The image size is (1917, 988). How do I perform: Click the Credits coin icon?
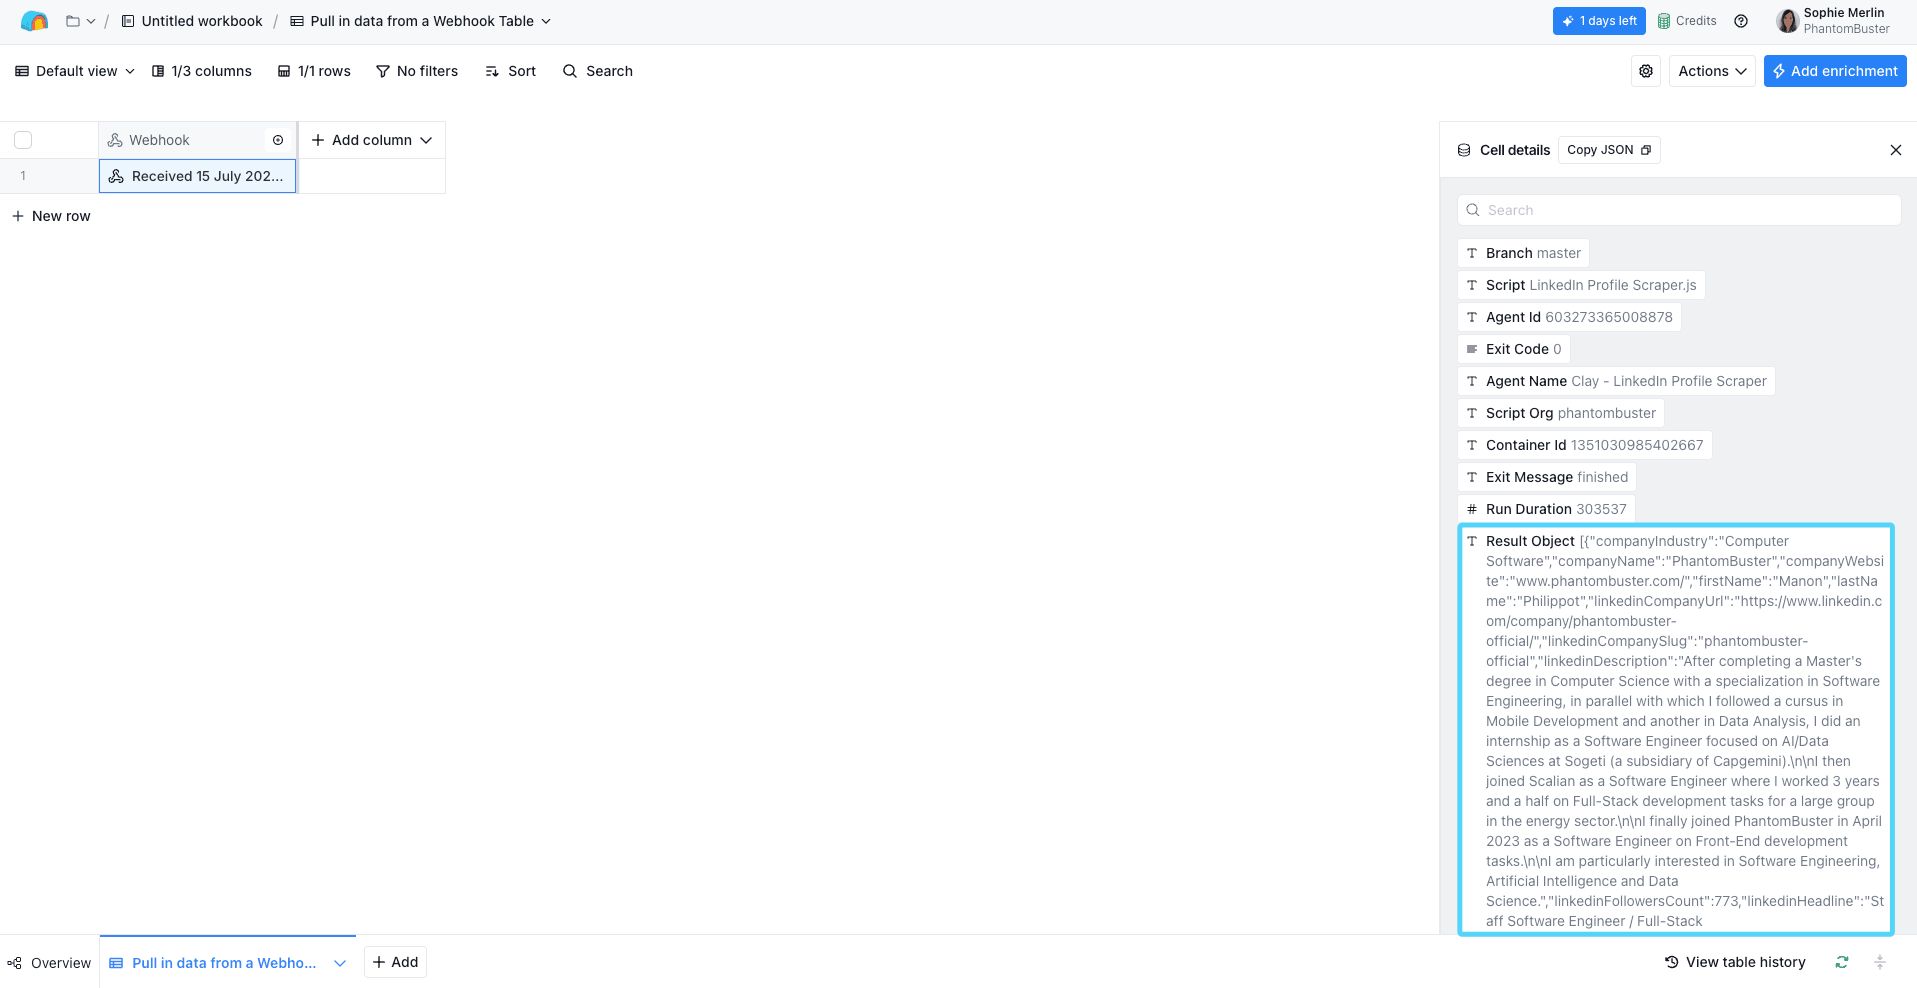1664,21
